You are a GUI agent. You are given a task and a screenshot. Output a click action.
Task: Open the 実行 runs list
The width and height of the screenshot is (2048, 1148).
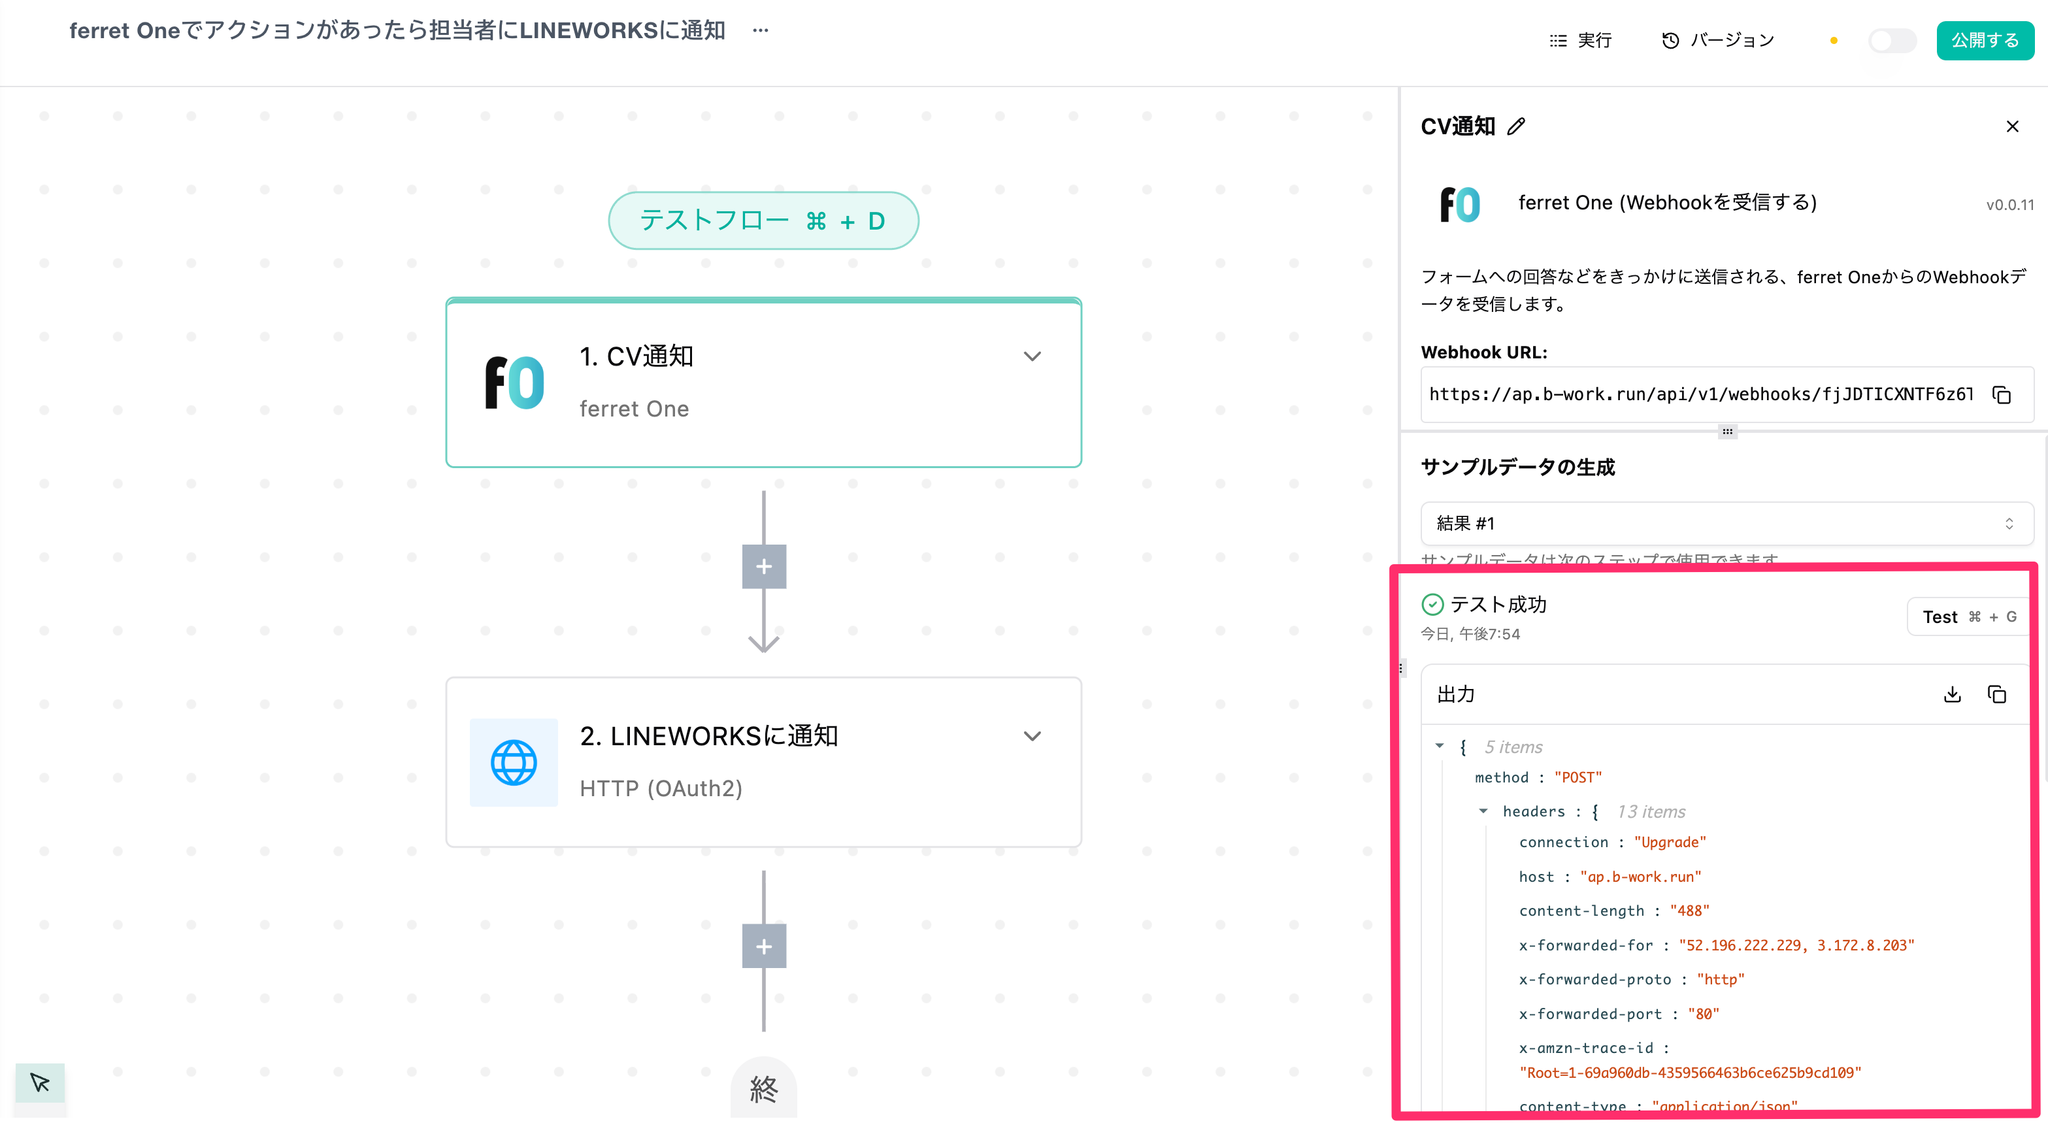(x=1581, y=41)
